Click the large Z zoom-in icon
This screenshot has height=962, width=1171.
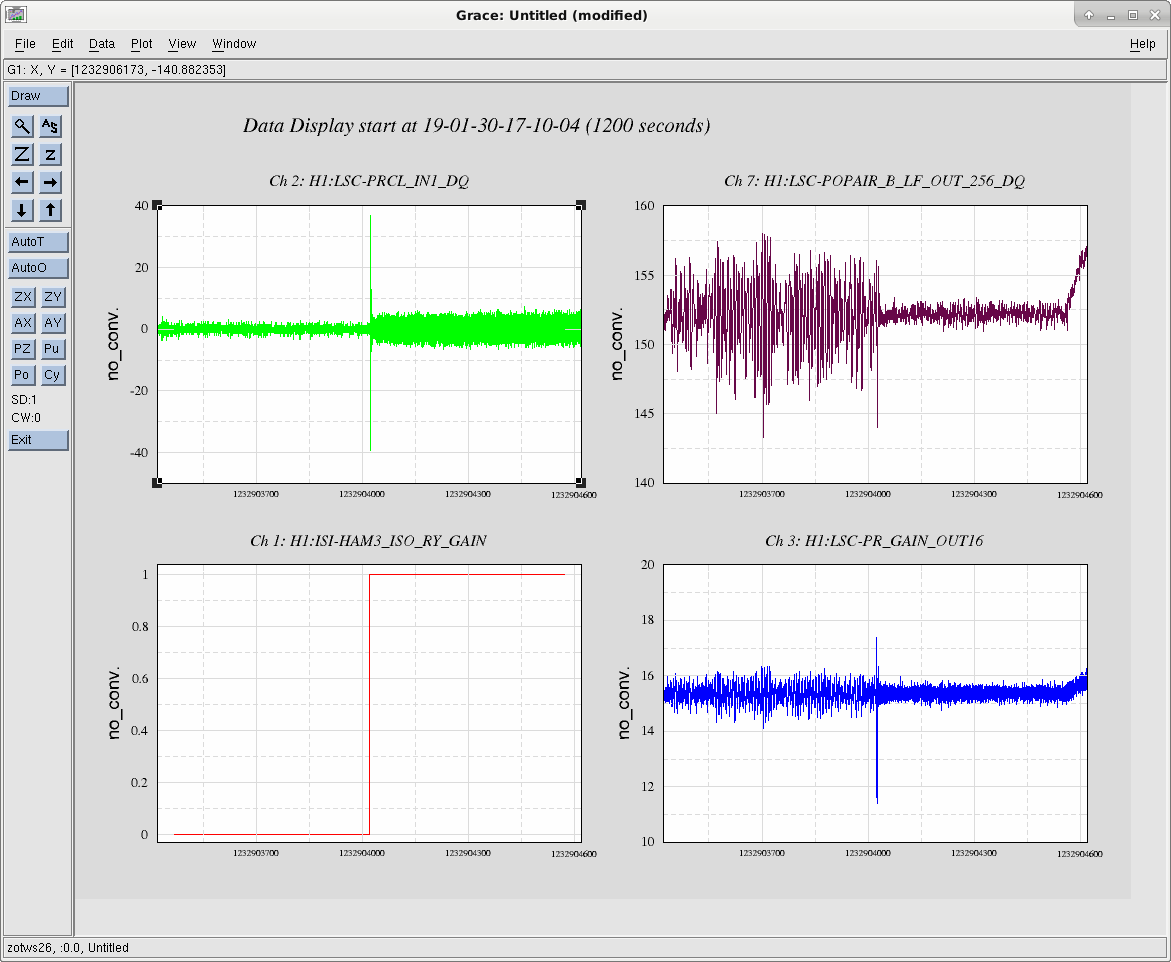click(x=22, y=155)
